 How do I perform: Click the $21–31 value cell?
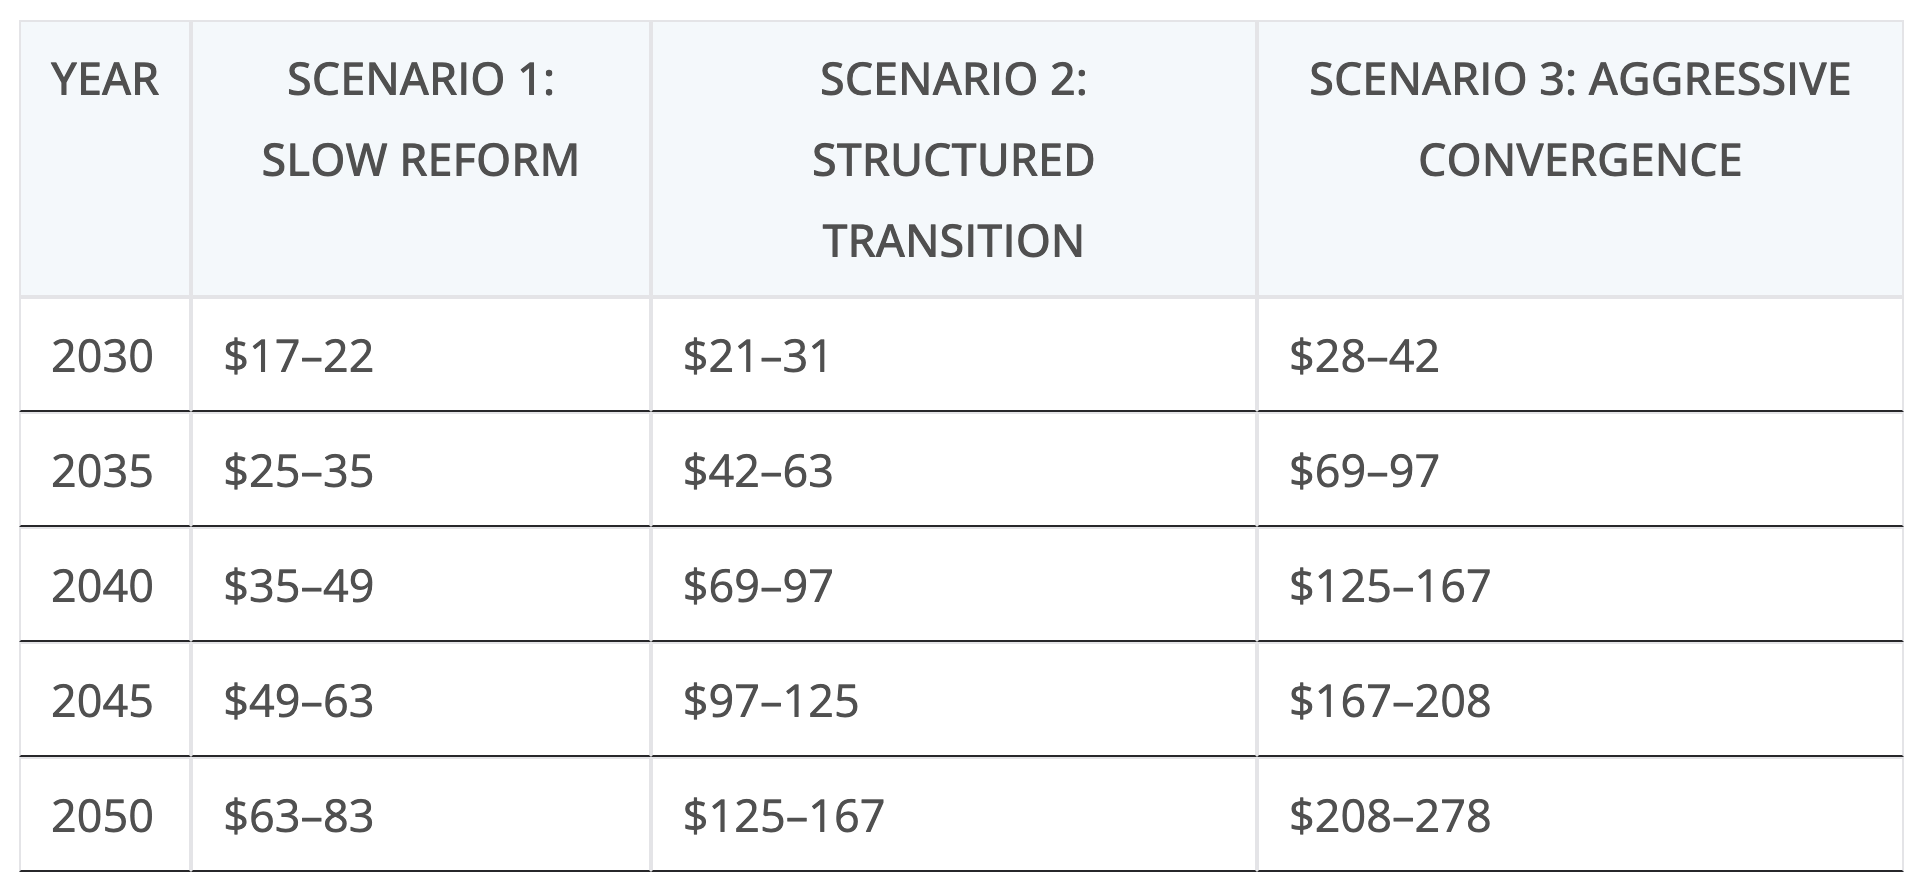(x=756, y=356)
